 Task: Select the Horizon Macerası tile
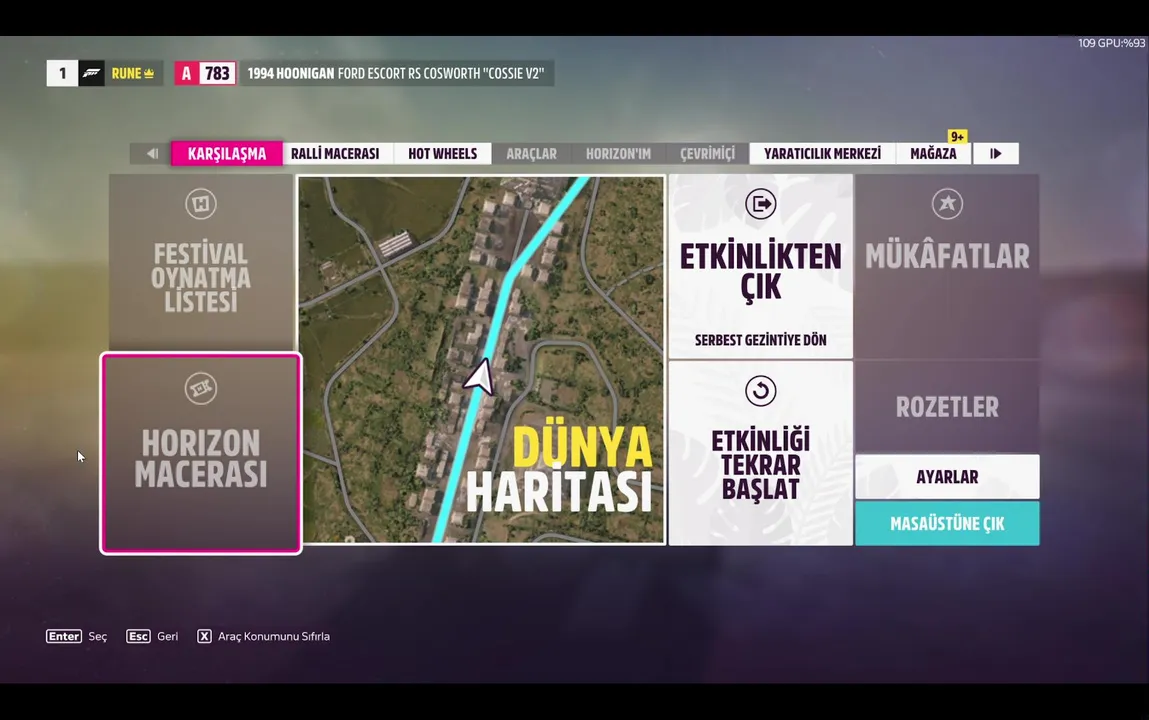pos(201,453)
